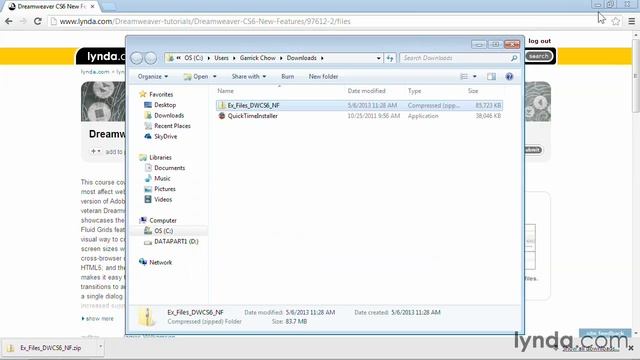Click Downloads in the address breadcrumb
Viewport: 640px width, 360px height.
[x=301, y=58]
